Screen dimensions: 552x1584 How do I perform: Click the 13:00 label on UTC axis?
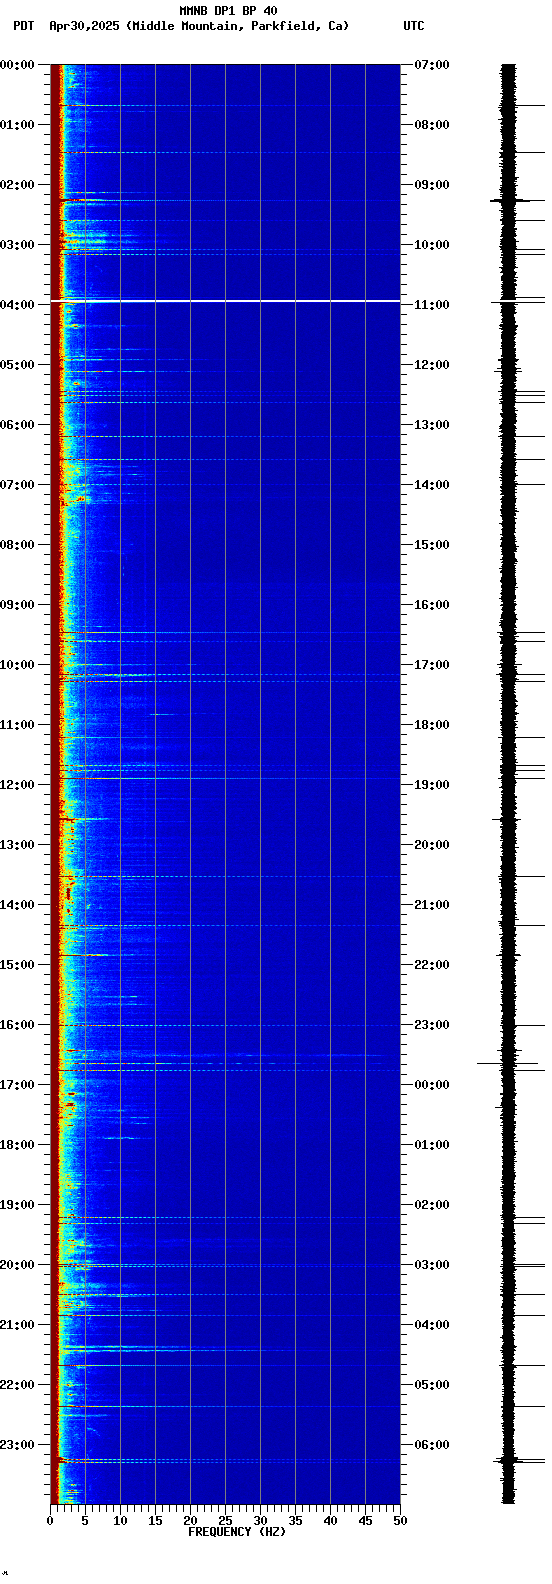click(431, 425)
